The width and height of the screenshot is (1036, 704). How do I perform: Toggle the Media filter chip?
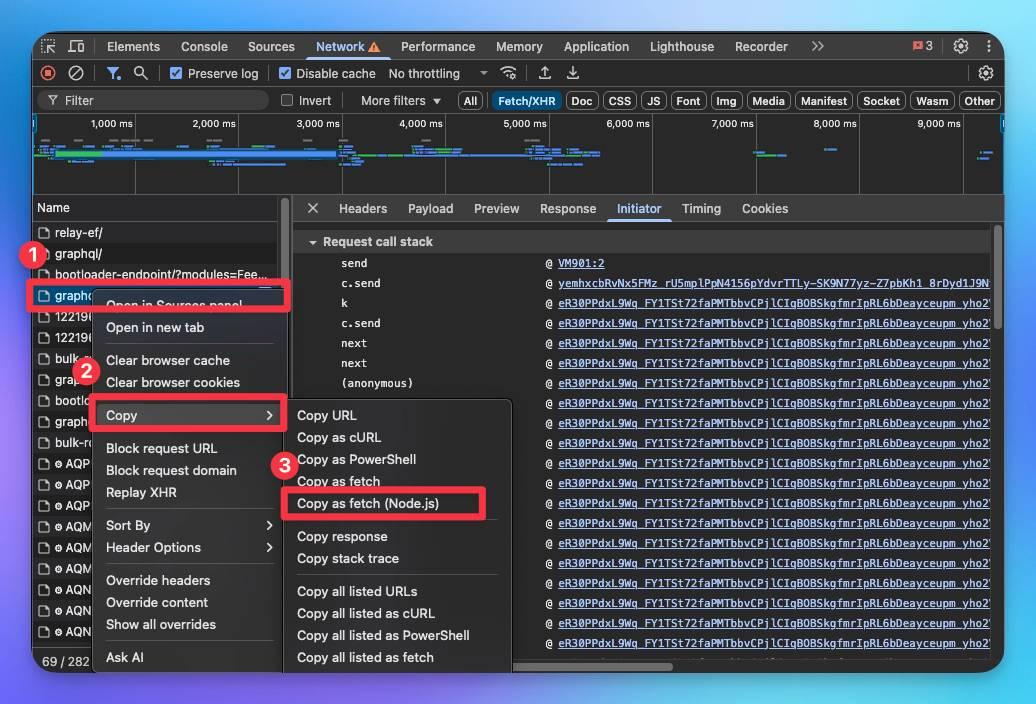pos(768,101)
